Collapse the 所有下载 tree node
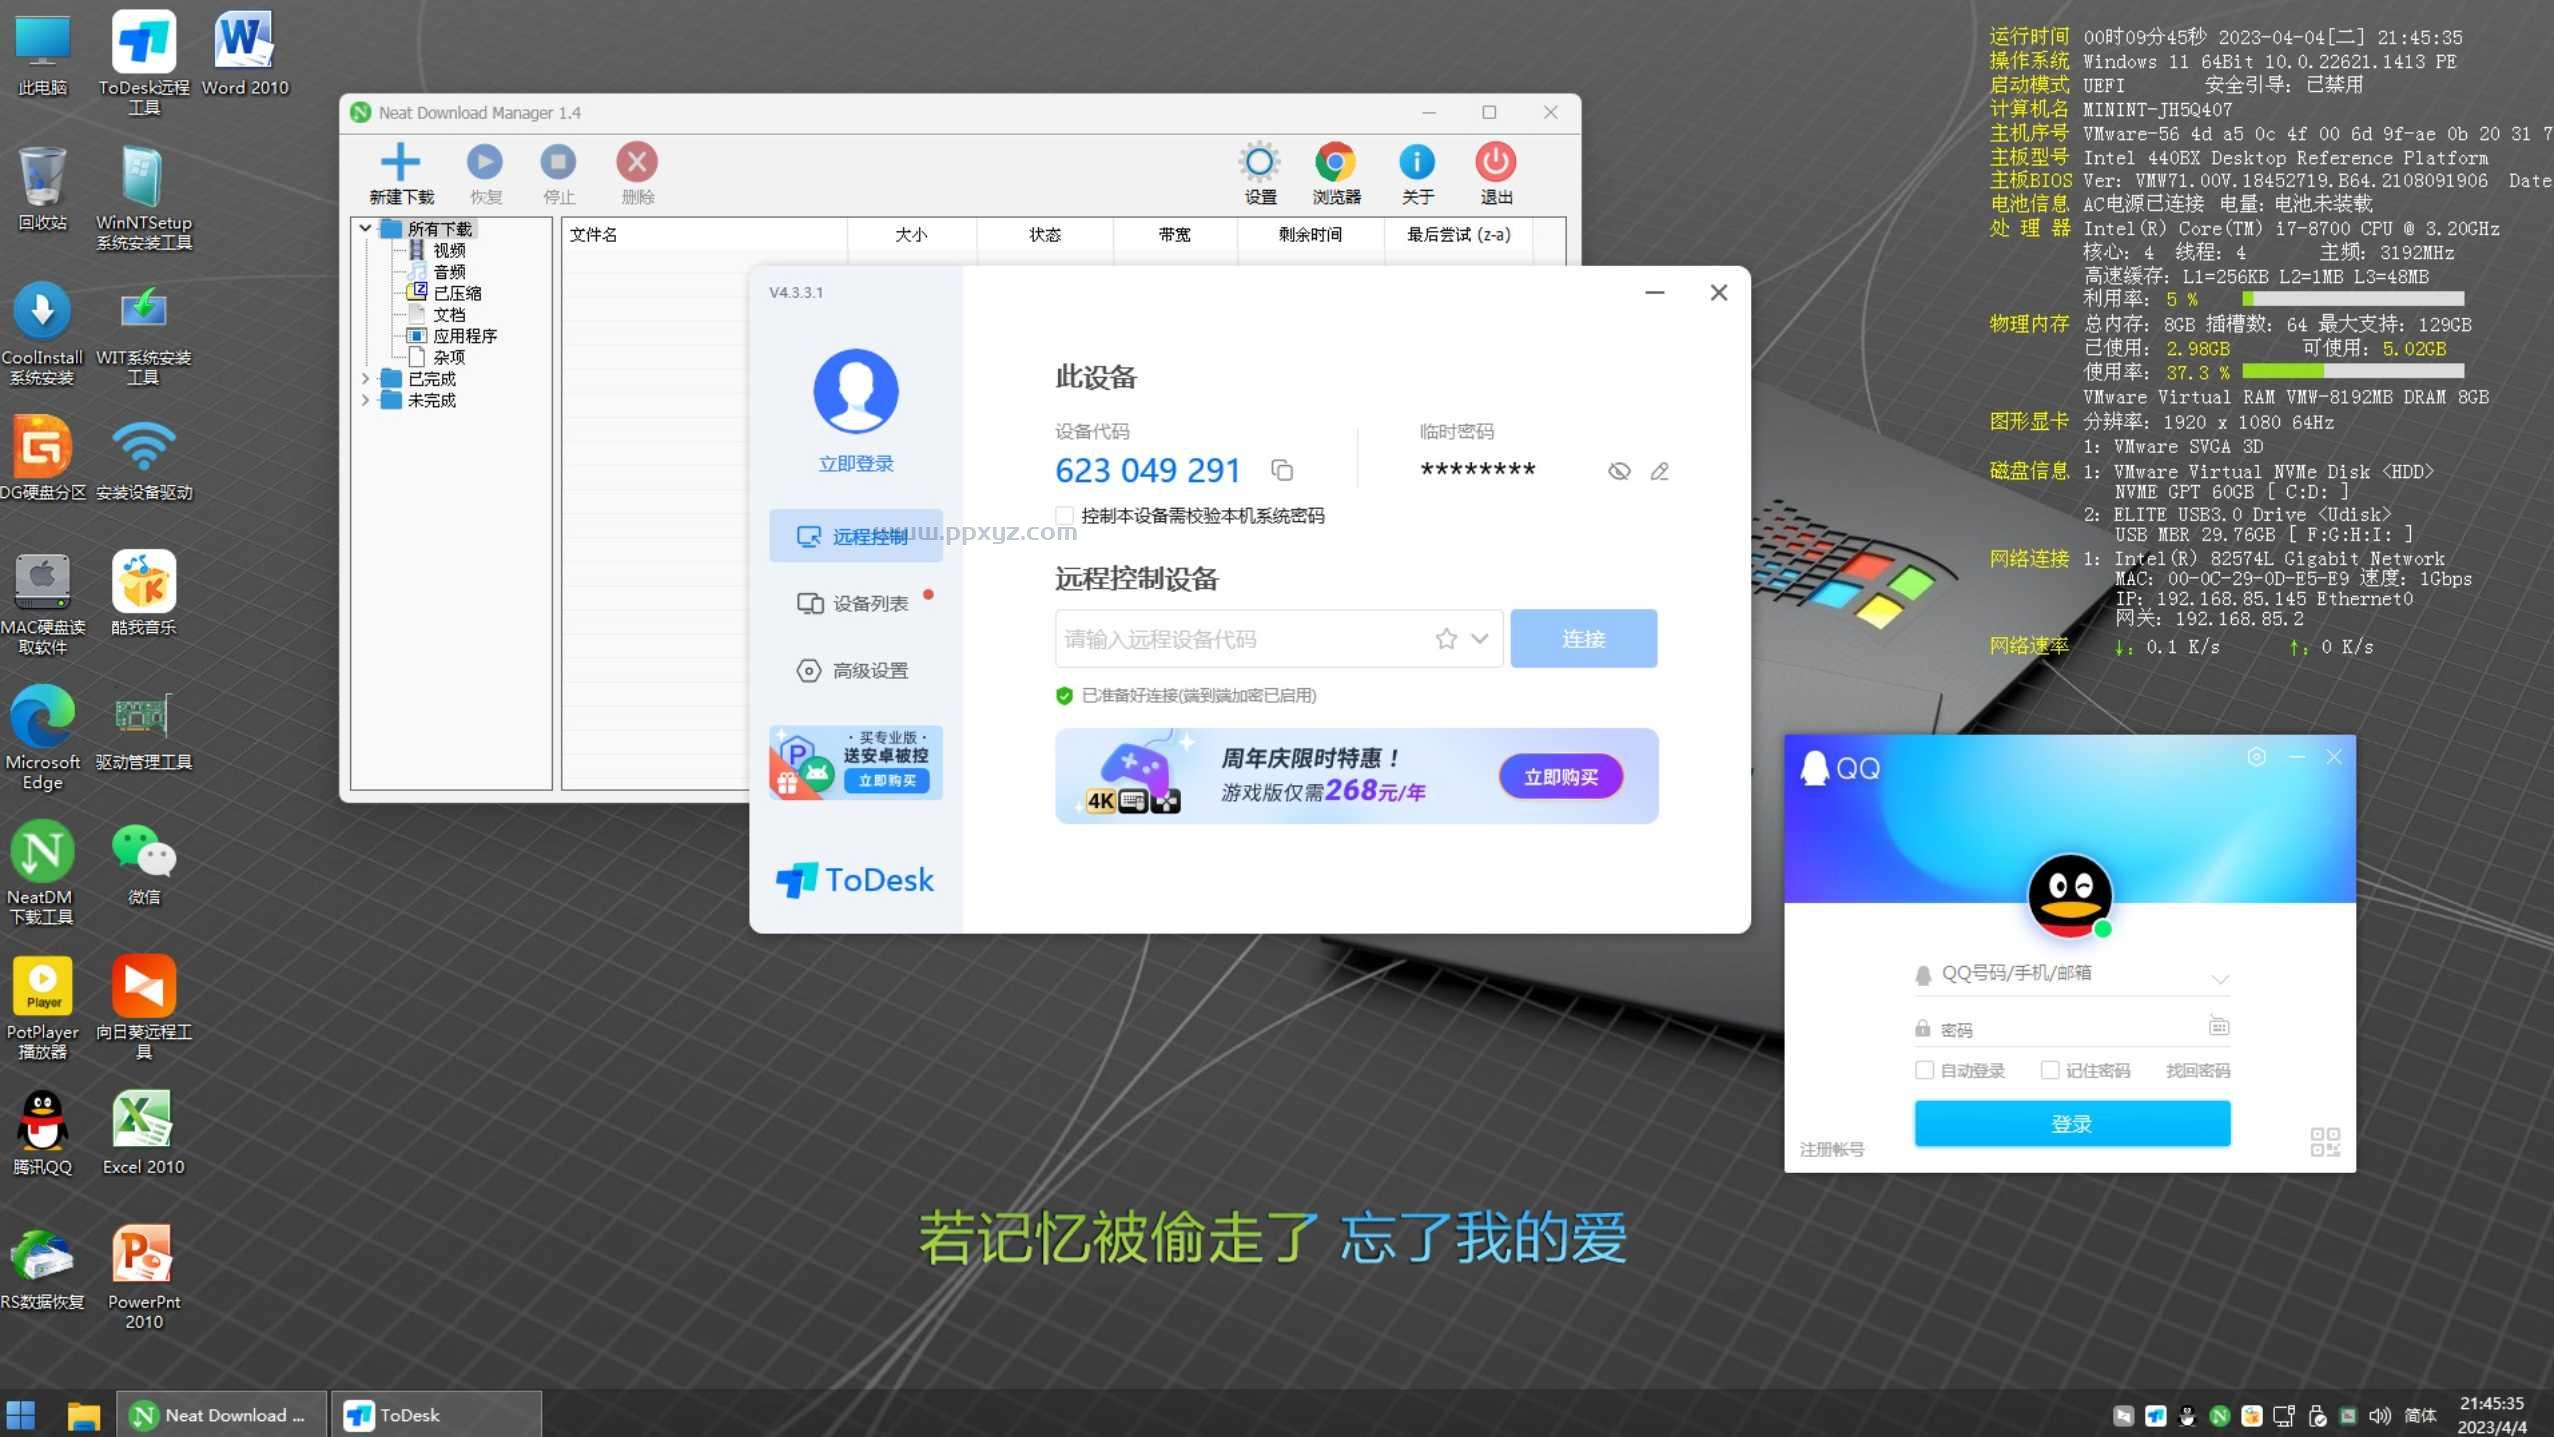 [x=365, y=228]
